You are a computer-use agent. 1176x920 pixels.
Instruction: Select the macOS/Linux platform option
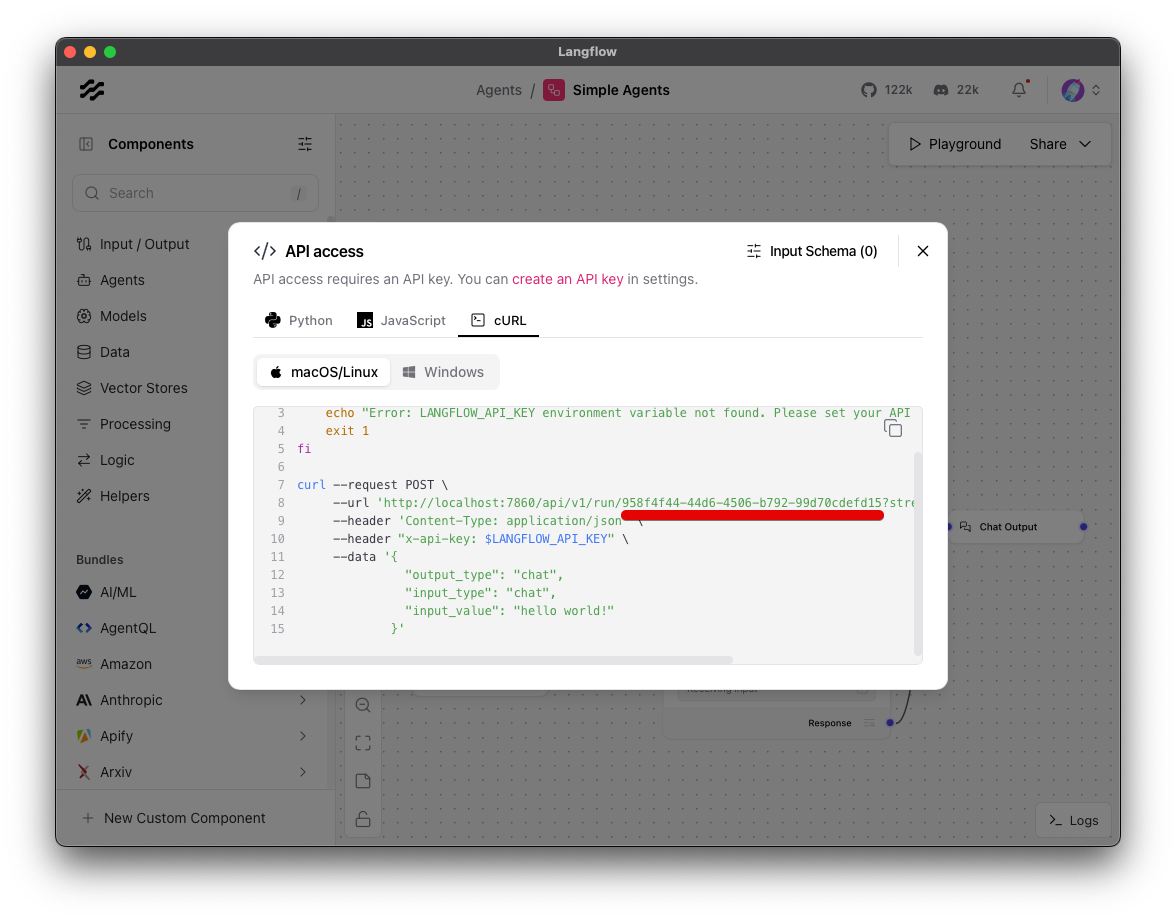pos(322,371)
